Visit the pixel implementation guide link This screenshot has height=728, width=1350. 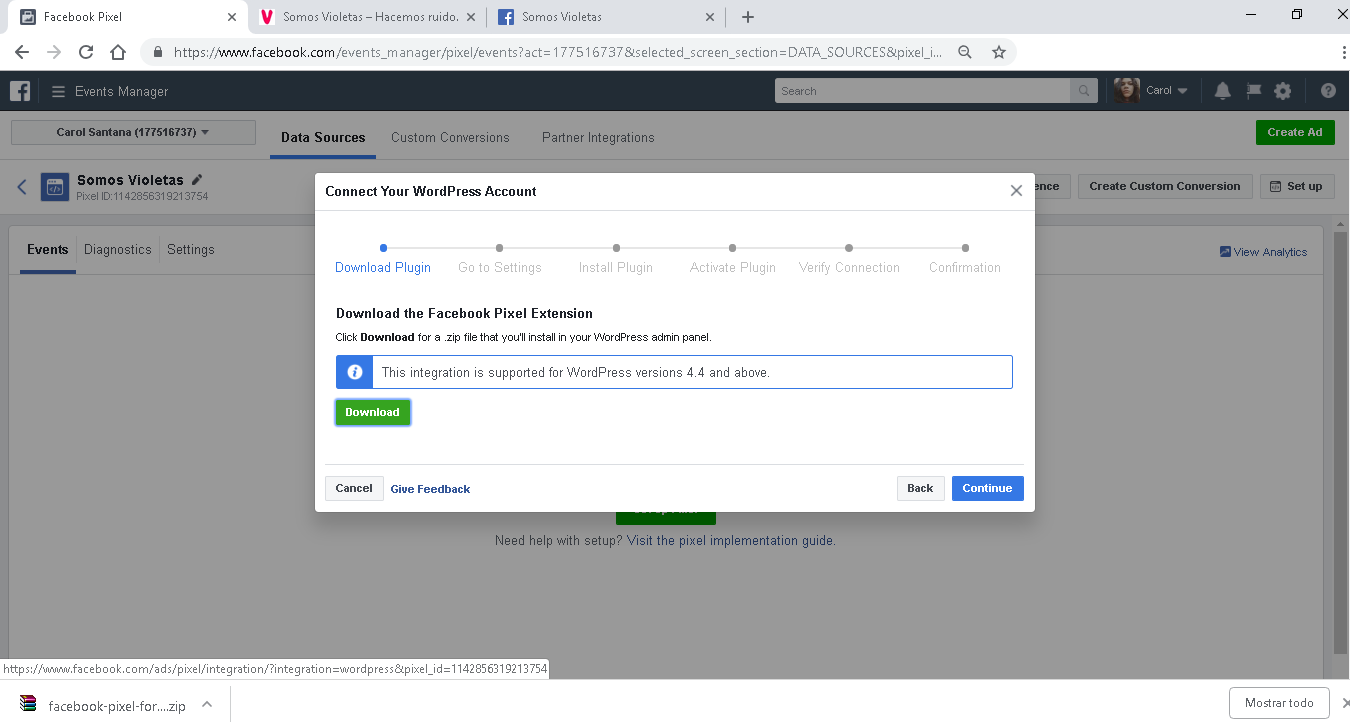tap(730, 540)
